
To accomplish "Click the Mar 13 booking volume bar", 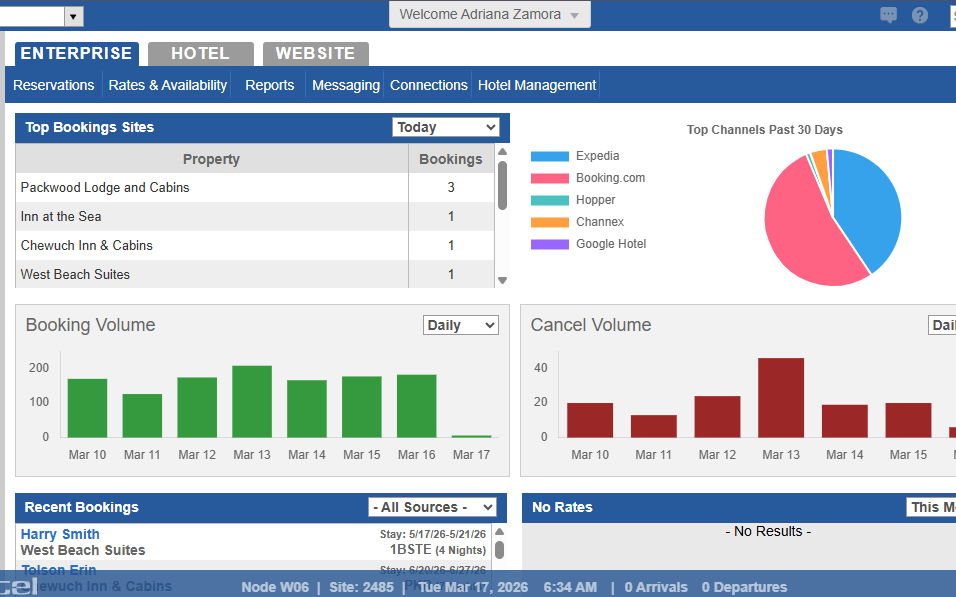I will tap(252, 401).
